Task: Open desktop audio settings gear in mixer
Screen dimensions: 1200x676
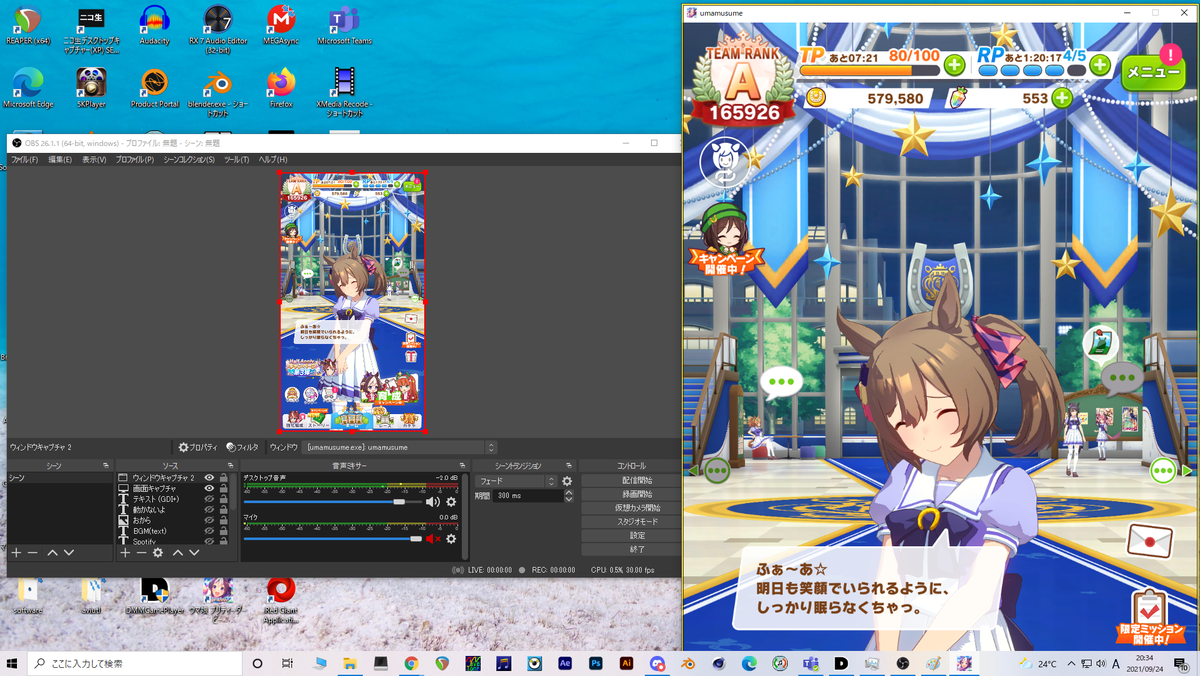Action: (451, 502)
